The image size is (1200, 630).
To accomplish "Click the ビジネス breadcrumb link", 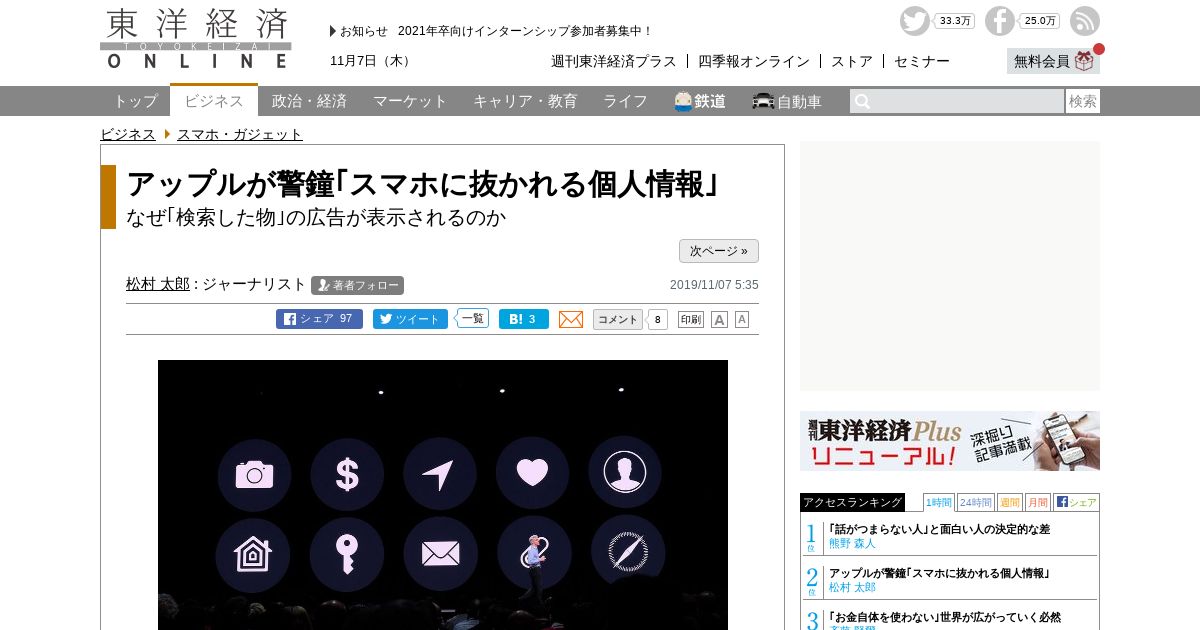I will point(127,134).
